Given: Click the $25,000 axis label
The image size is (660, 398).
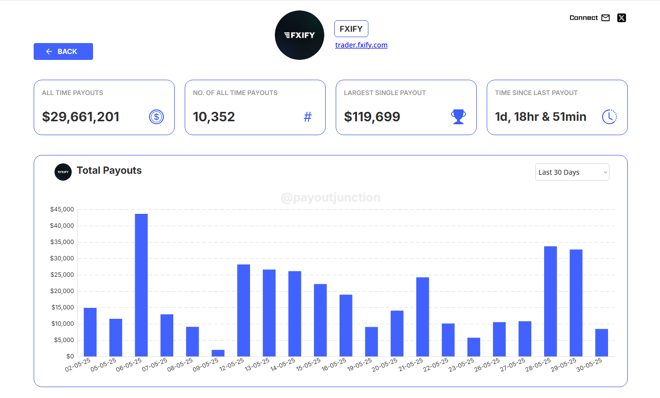Looking at the screenshot, I should 62,275.
